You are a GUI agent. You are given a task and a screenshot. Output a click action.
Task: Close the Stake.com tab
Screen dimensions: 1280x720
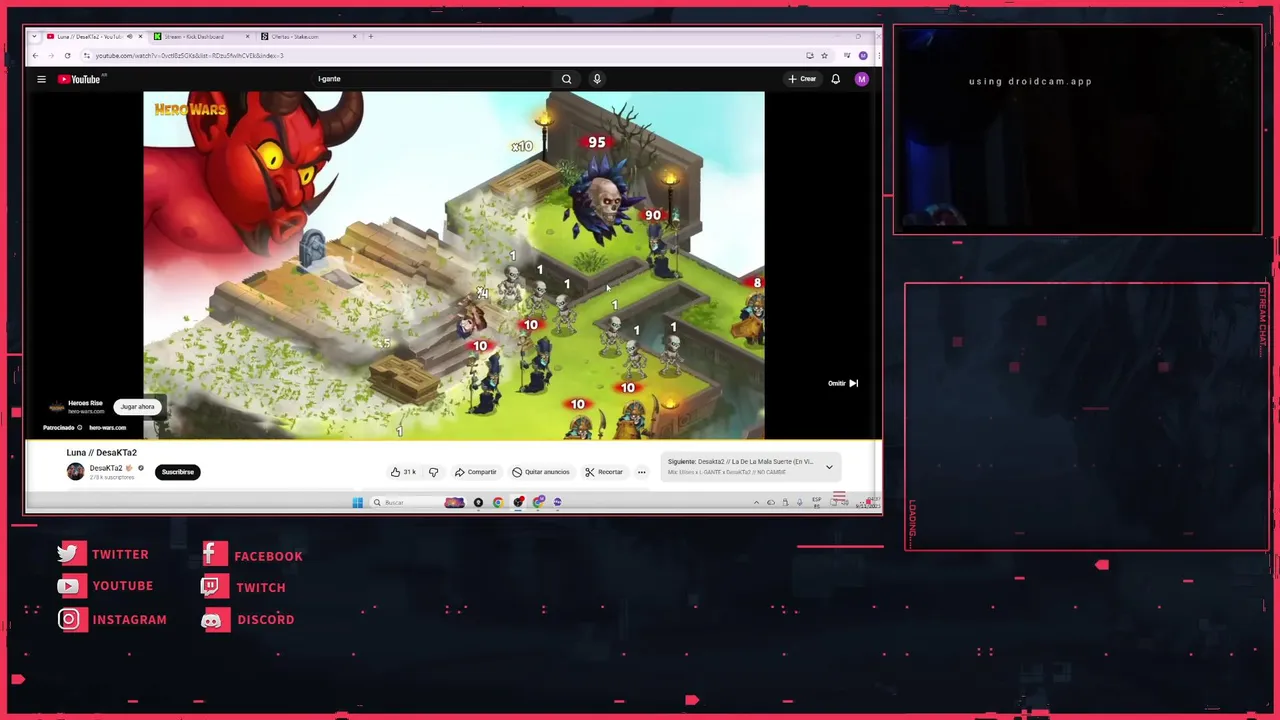pyautogui.click(x=354, y=37)
